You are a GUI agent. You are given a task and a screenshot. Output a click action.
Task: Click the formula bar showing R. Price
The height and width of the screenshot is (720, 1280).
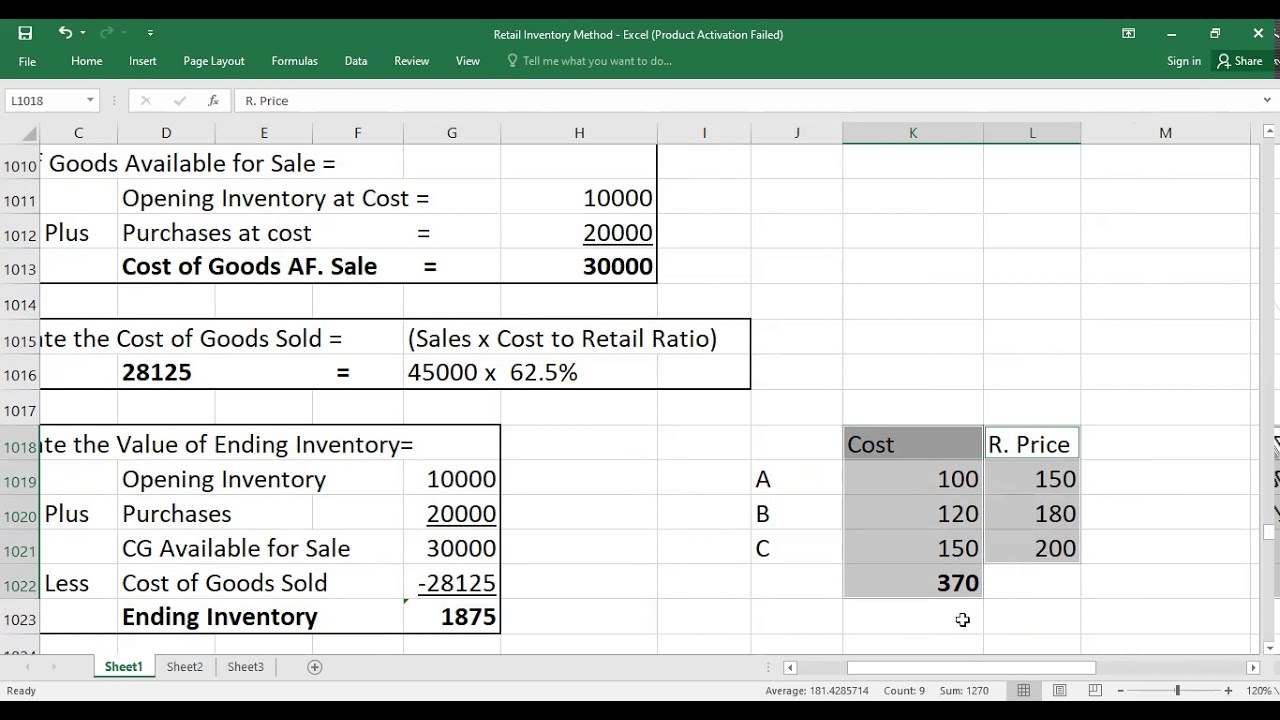click(x=745, y=101)
